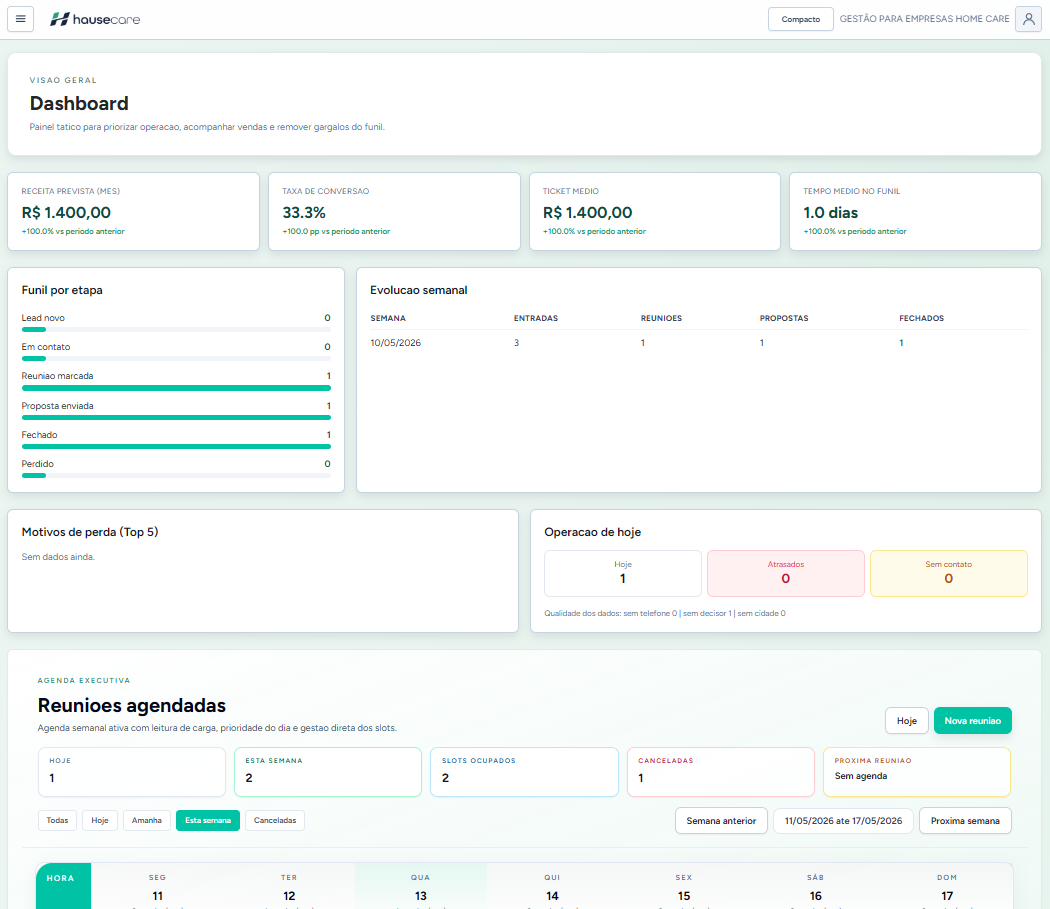Click the week date range field
Viewport: 1050px width, 909px height.
tap(843, 821)
